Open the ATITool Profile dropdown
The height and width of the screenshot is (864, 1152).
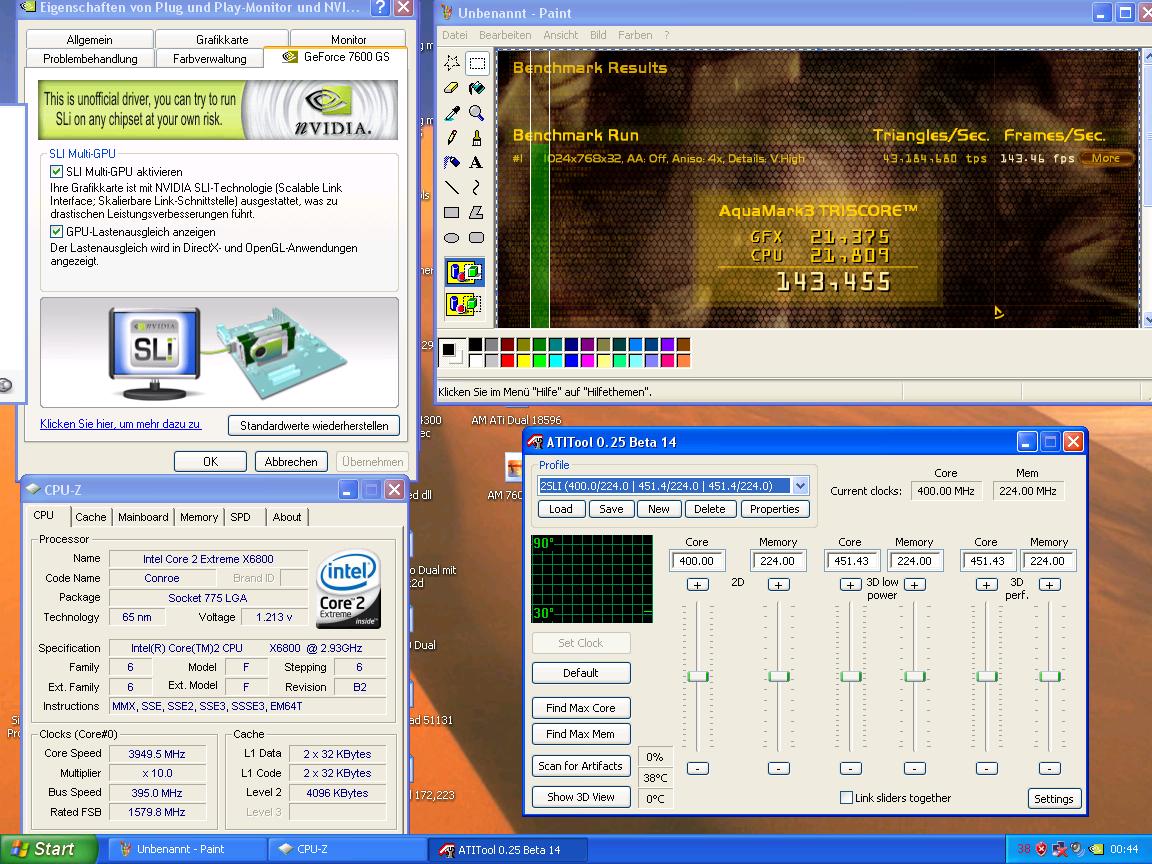pyautogui.click(x=800, y=486)
